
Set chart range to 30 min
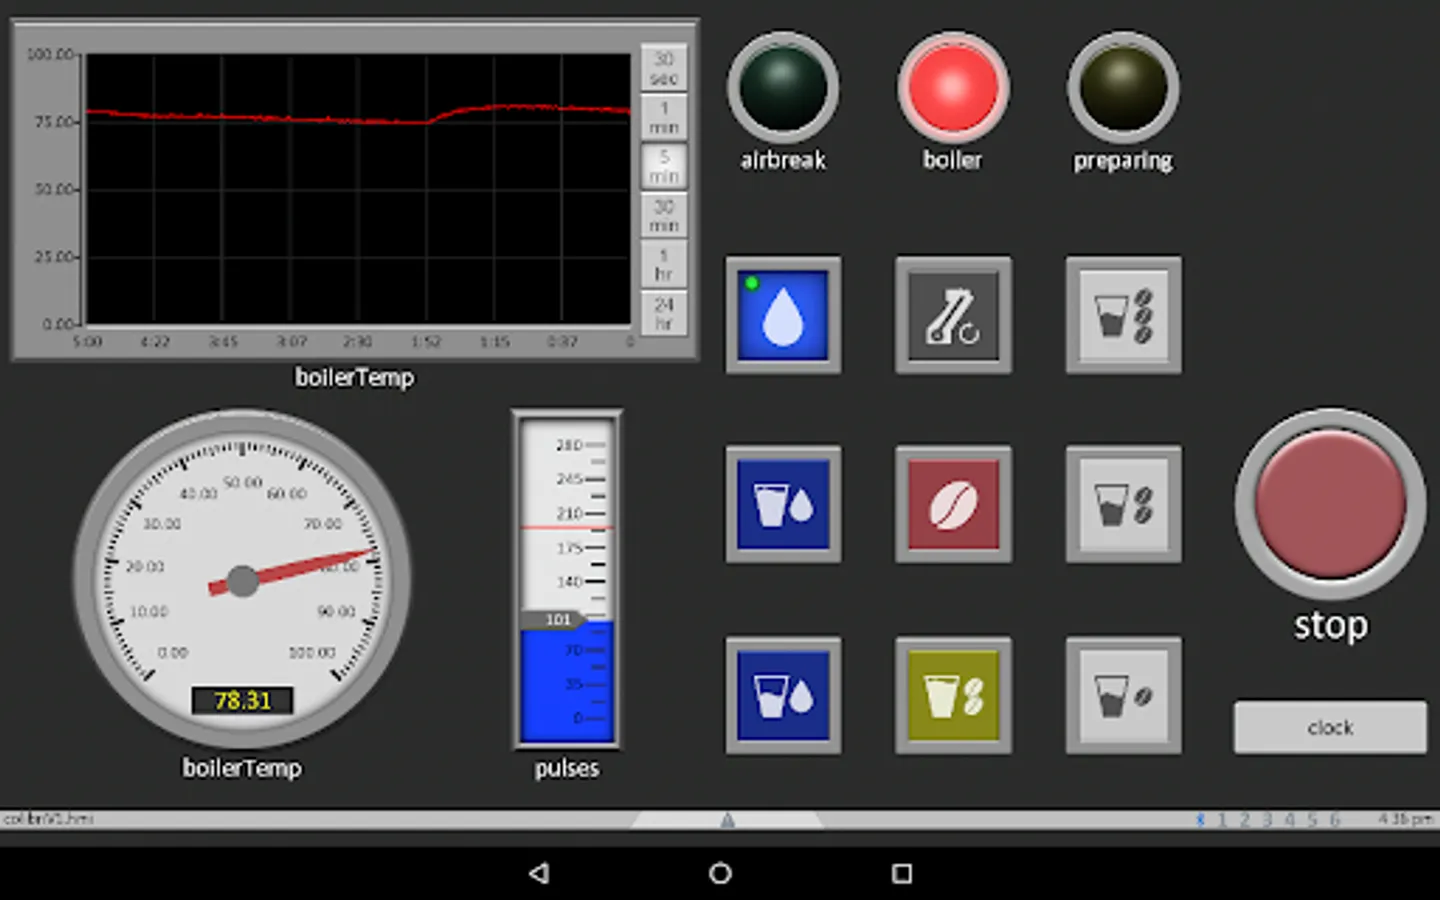tap(664, 215)
